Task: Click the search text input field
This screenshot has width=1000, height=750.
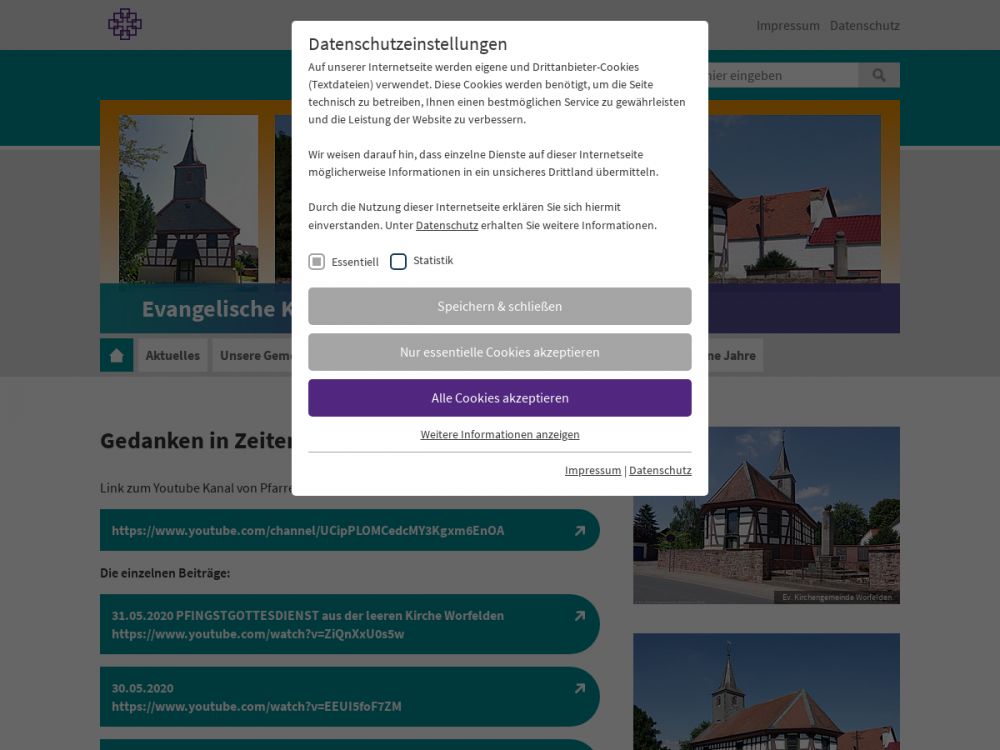Action: point(780,75)
